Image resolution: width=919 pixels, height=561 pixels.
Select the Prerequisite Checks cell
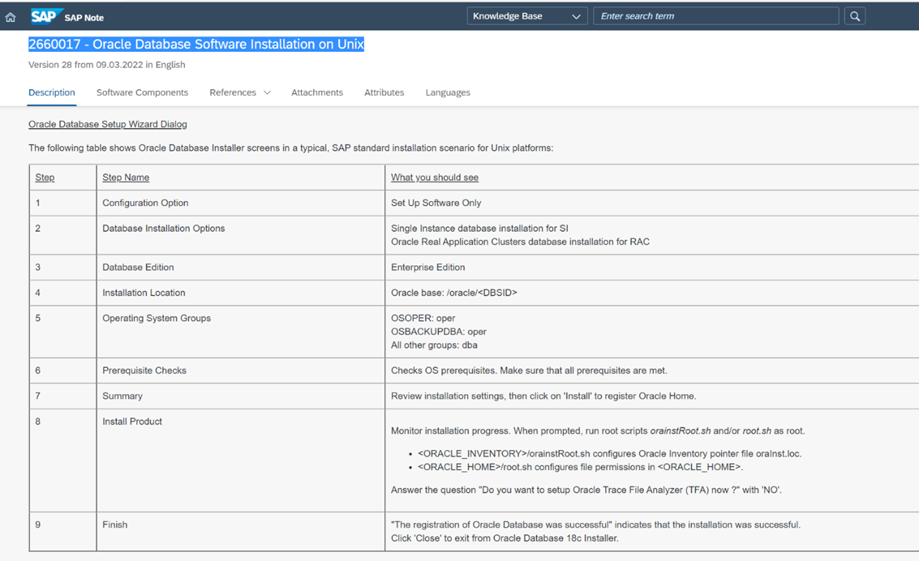pos(240,370)
